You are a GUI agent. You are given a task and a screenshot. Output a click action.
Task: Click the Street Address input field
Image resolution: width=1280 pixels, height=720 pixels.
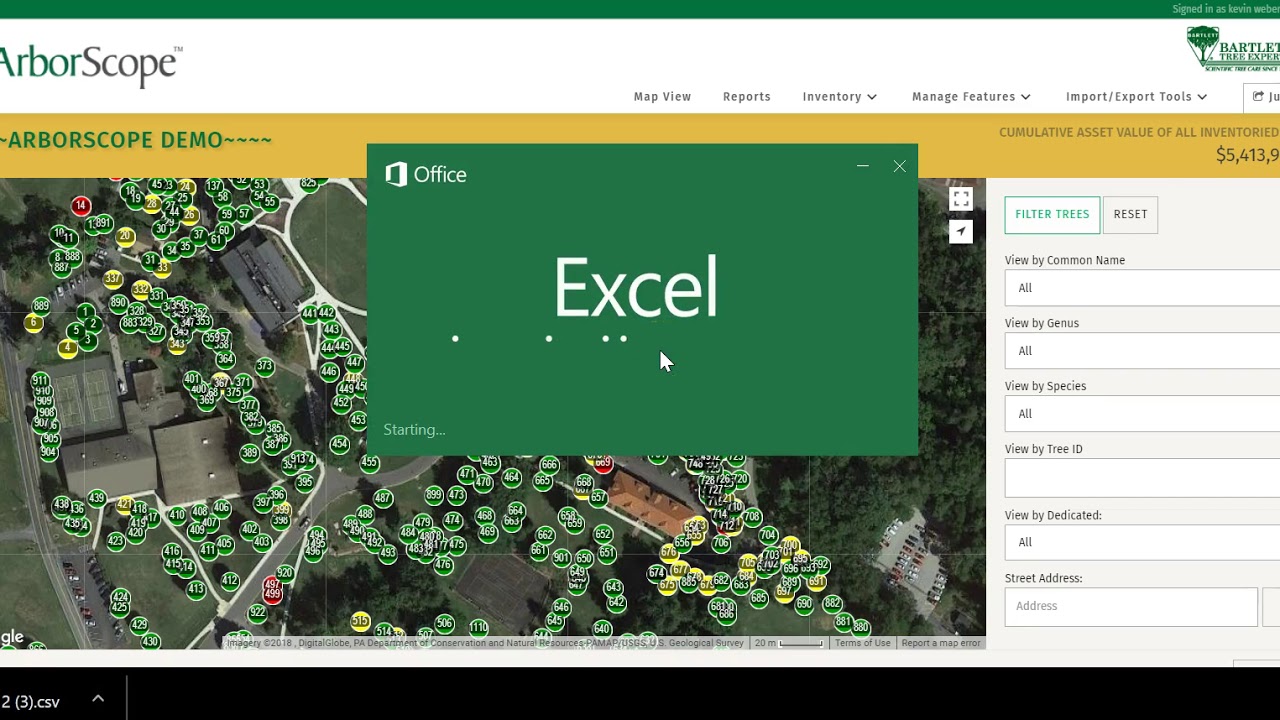(1131, 606)
